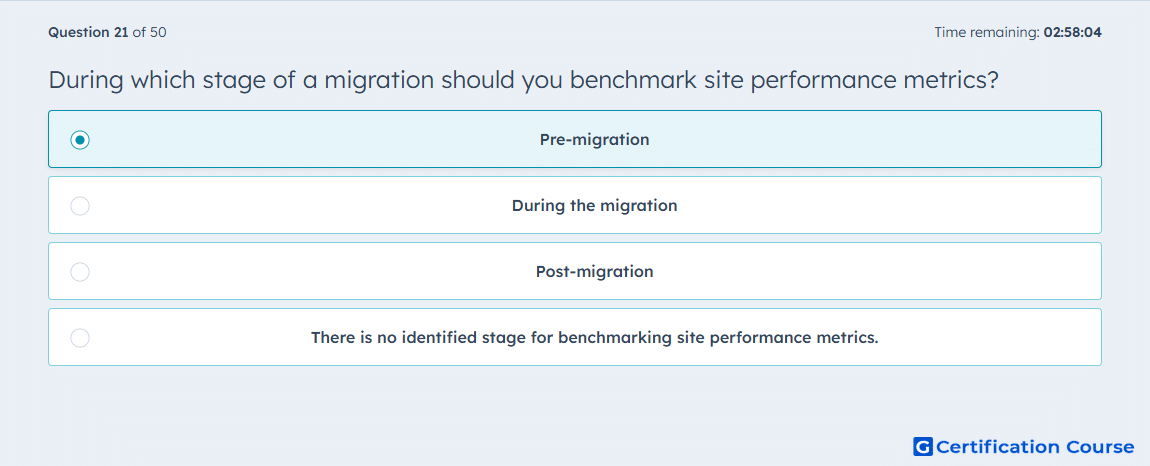The width and height of the screenshot is (1150, 466).
Task: Click the Pre-migration answer text
Action: coord(594,139)
